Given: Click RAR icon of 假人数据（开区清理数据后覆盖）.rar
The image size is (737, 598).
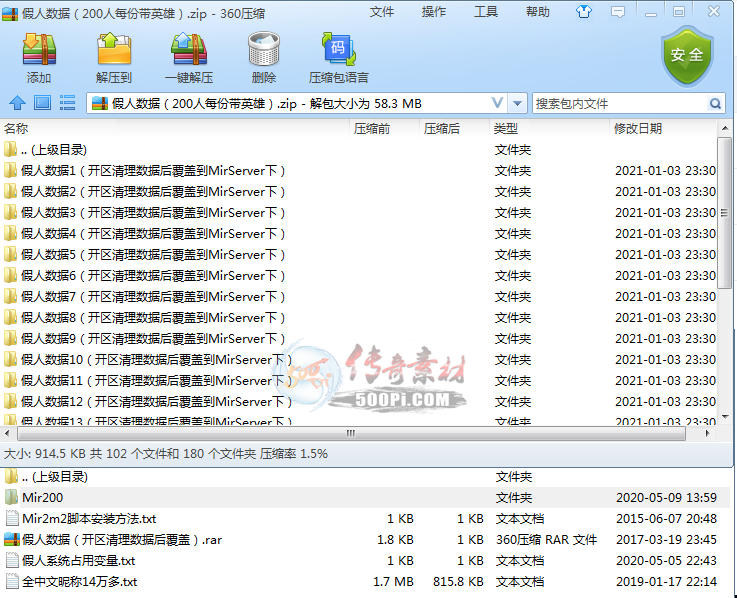Looking at the screenshot, I should click(12, 539).
